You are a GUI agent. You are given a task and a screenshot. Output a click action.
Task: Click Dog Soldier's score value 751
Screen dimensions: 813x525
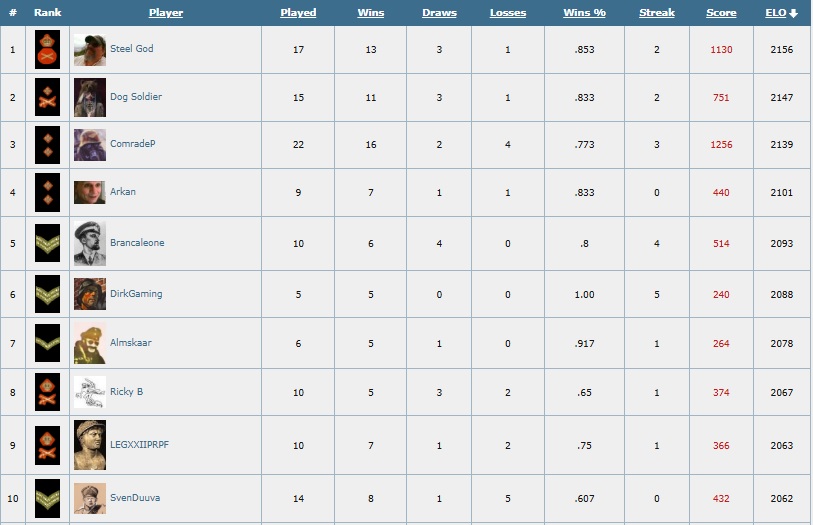[x=721, y=98]
